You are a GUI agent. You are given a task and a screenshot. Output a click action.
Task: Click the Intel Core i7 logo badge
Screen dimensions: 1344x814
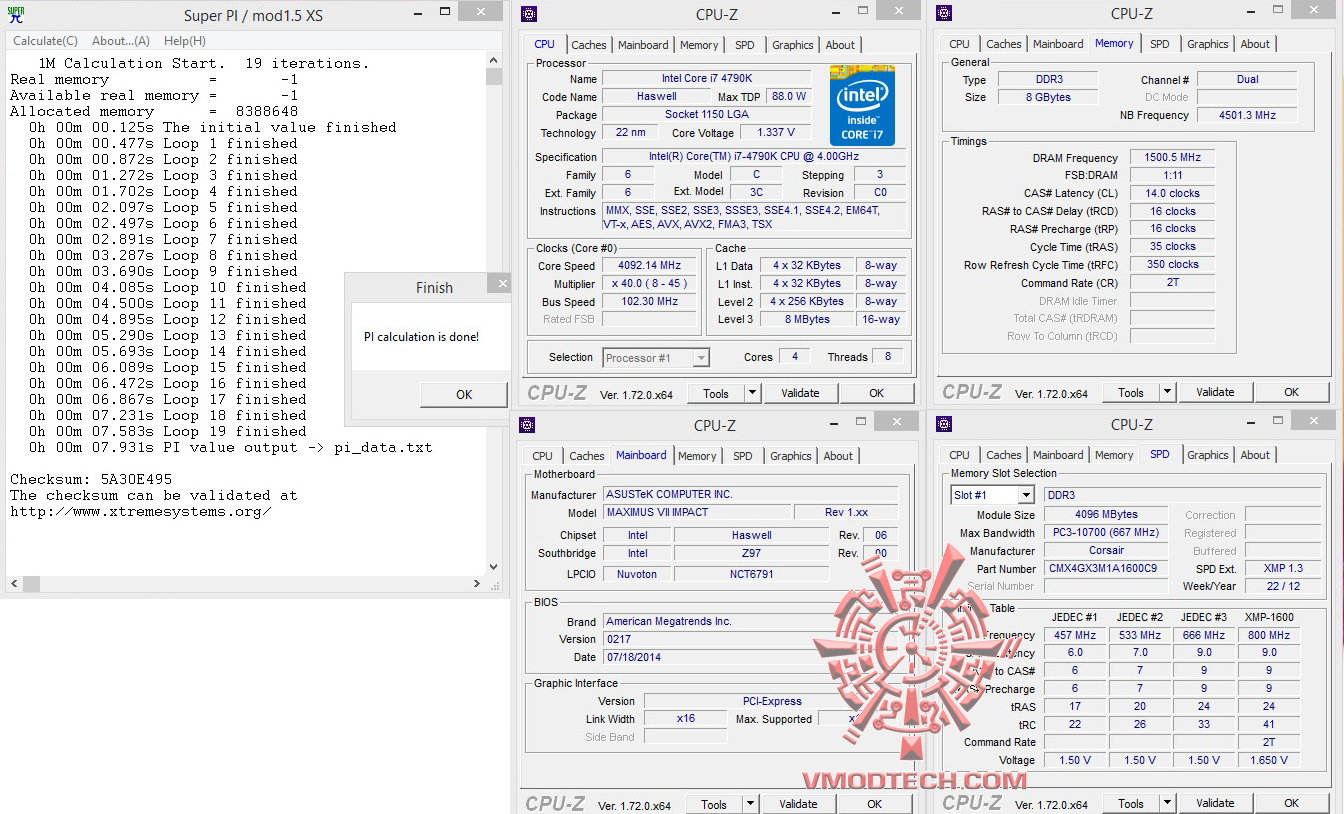click(x=862, y=106)
